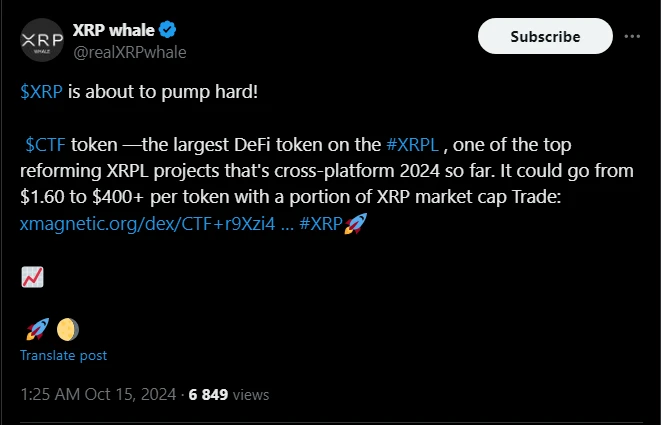Click the "is about to pump hard!" text
Screen dimensions: 661x425
pos(162,91)
